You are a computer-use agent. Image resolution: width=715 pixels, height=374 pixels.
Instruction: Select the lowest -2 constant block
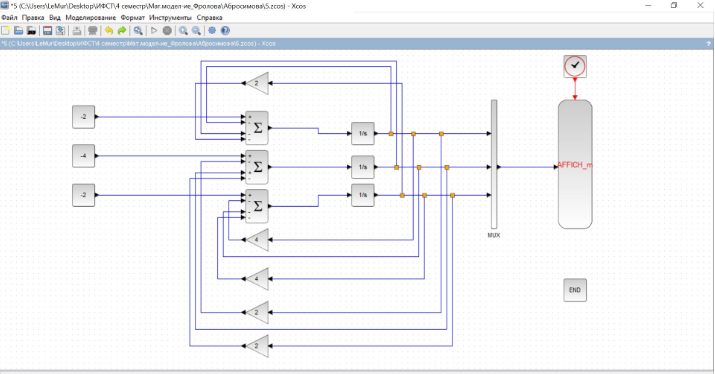(x=83, y=195)
